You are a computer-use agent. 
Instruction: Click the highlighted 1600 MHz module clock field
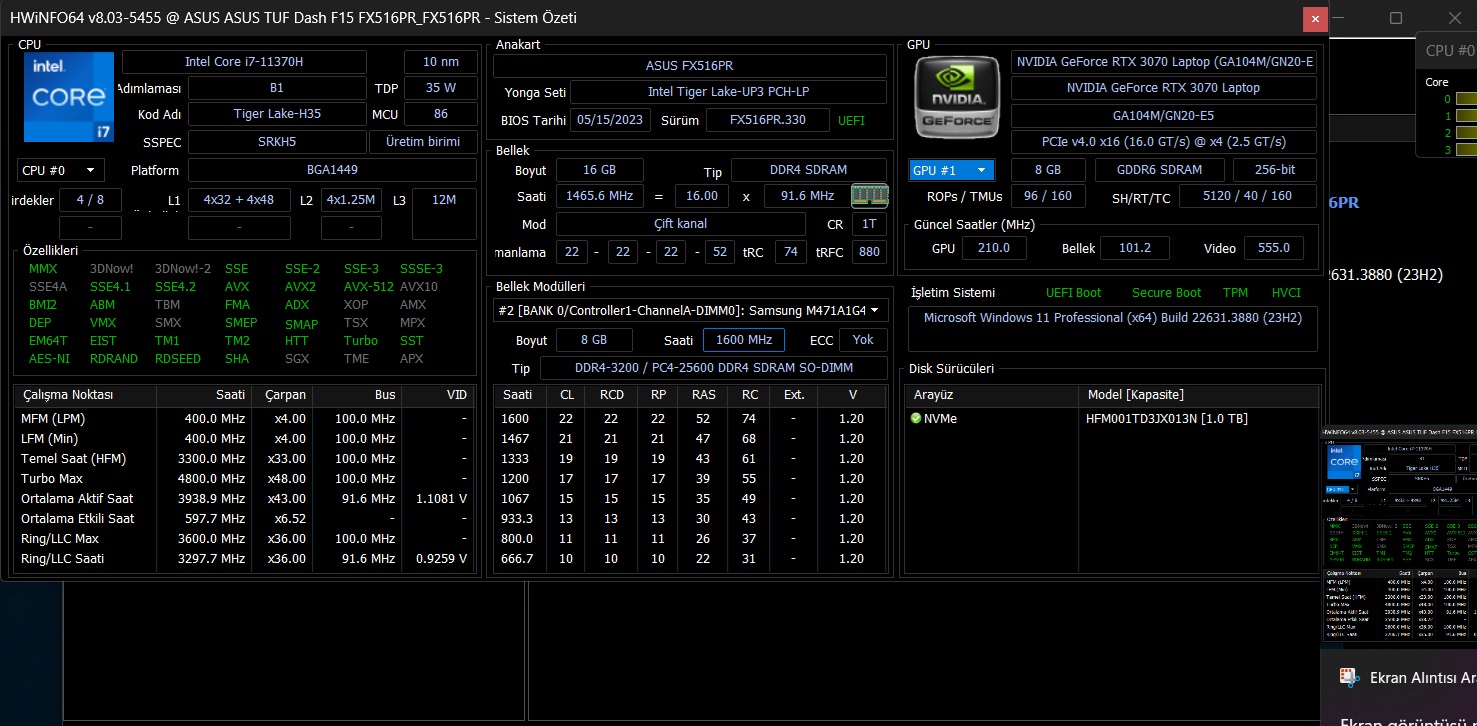(743, 340)
